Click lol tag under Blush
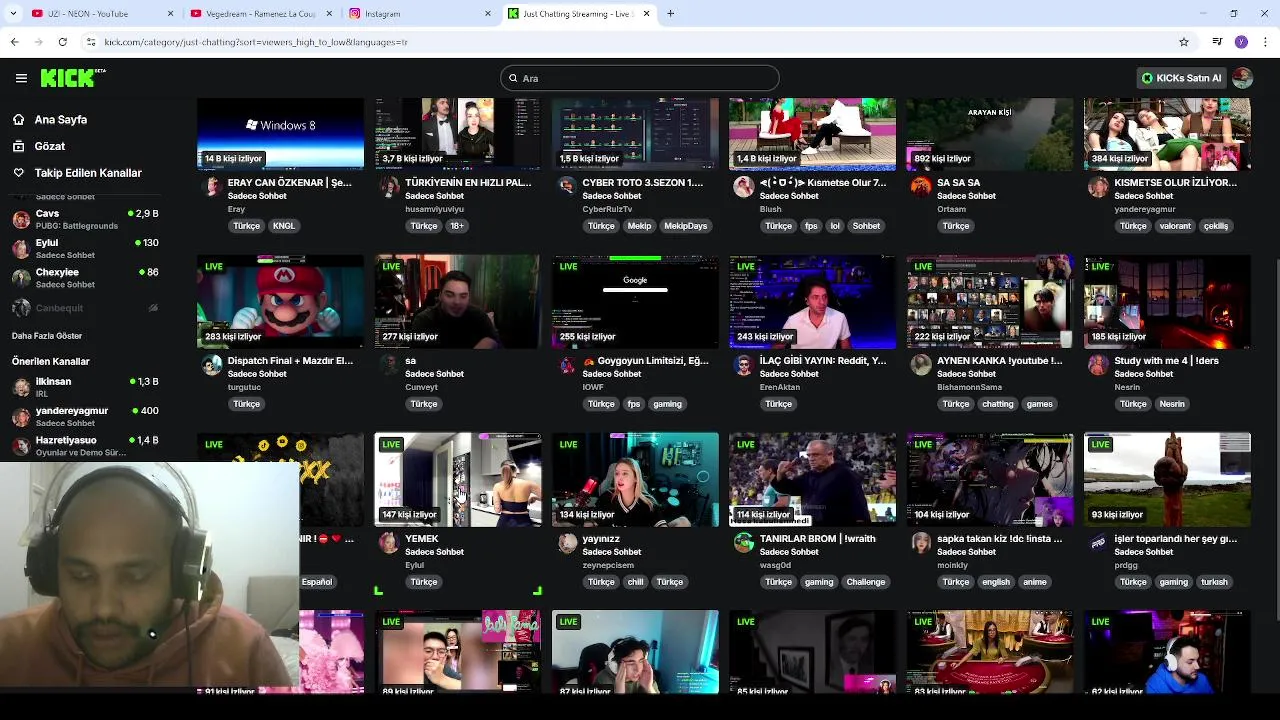The width and height of the screenshot is (1280, 720). pyautogui.click(x=835, y=226)
